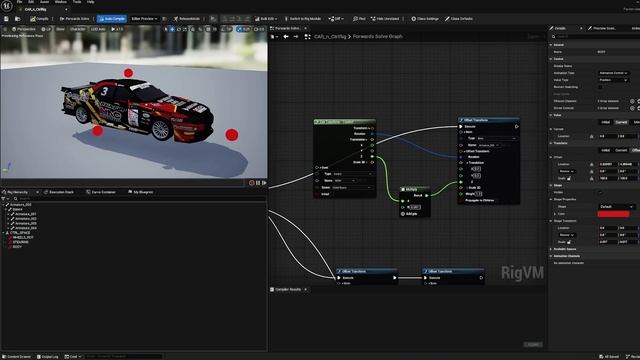The width and height of the screenshot is (640, 360).
Task: Open the Edit menu
Action: point(31,2)
